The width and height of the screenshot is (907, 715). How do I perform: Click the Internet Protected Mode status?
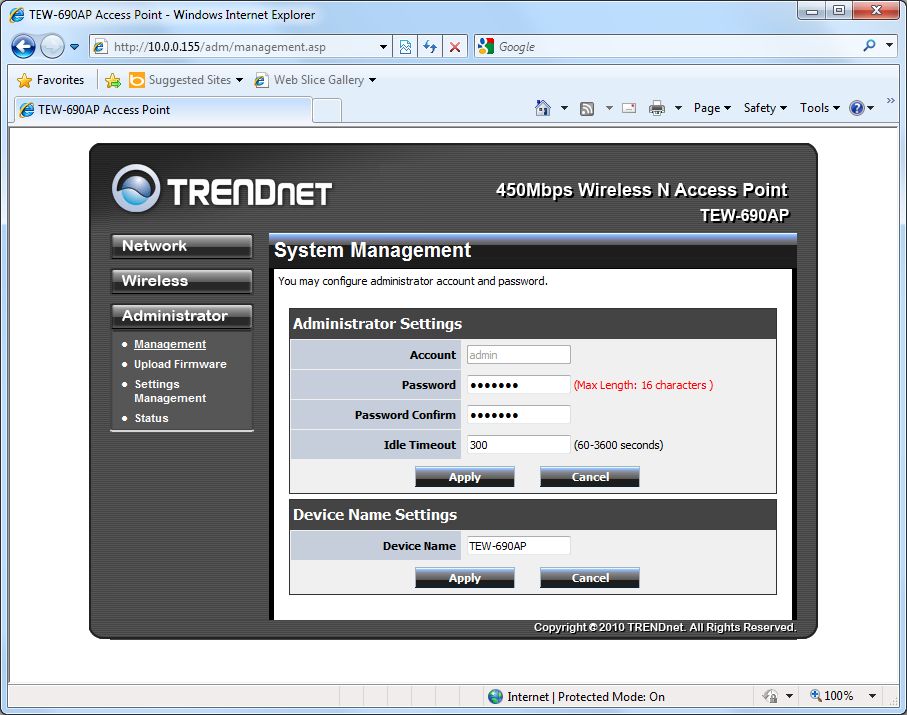click(576, 696)
